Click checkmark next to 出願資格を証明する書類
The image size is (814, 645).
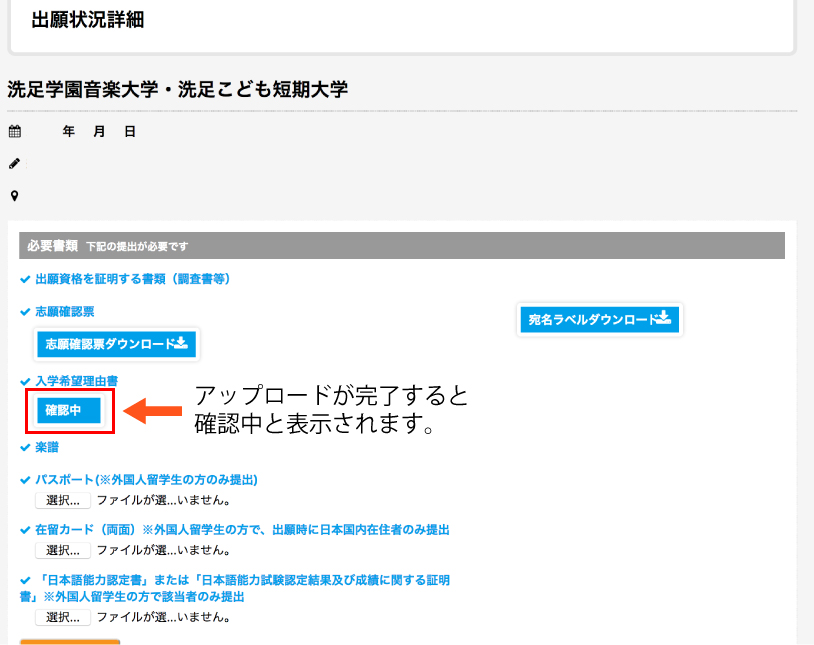(25, 279)
